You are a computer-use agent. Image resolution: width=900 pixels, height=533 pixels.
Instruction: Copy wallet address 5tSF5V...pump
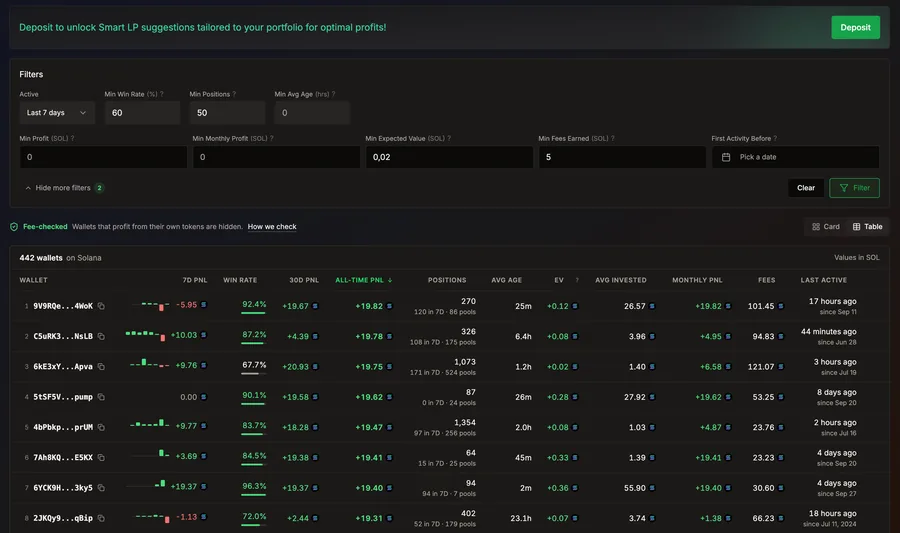click(101, 397)
